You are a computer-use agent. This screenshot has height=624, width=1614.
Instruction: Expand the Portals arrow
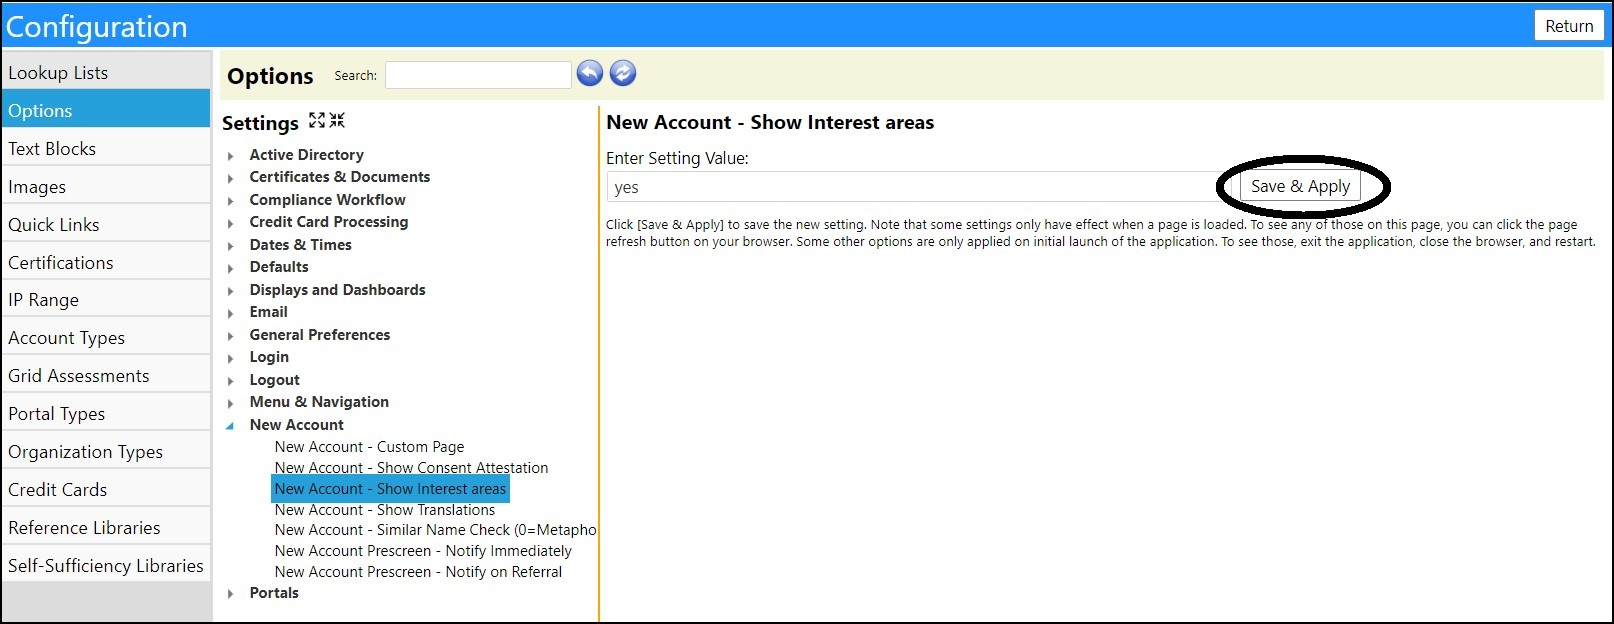(x=230, y=594)
